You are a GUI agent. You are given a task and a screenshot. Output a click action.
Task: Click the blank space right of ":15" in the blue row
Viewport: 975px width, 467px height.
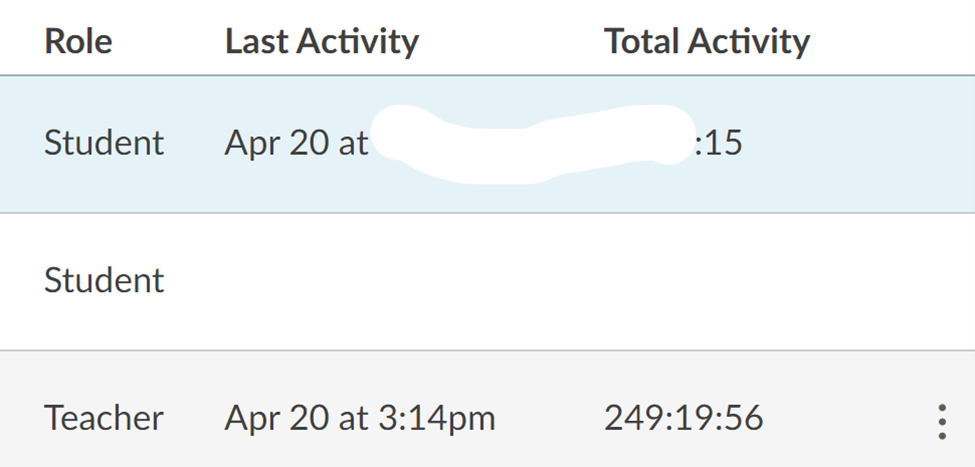click(850, 143)
